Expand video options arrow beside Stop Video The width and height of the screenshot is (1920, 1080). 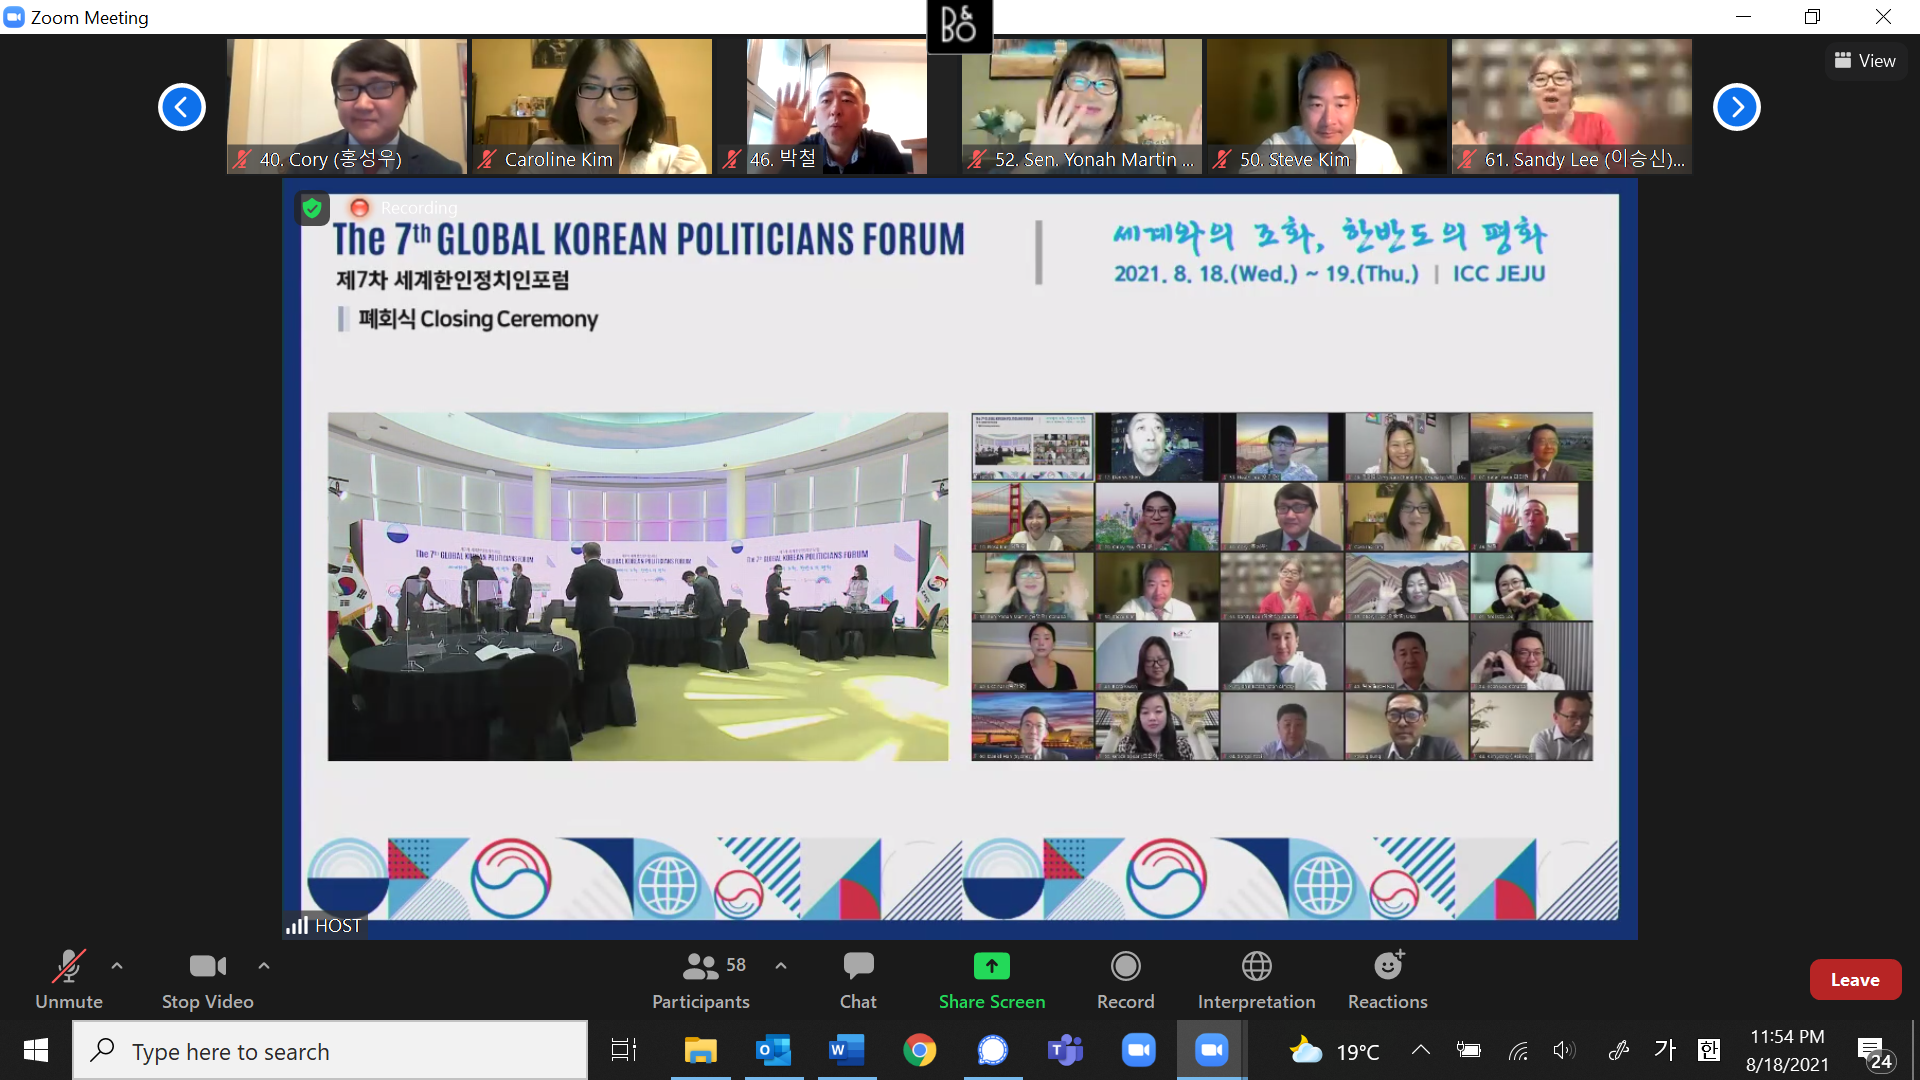(264, 966)
